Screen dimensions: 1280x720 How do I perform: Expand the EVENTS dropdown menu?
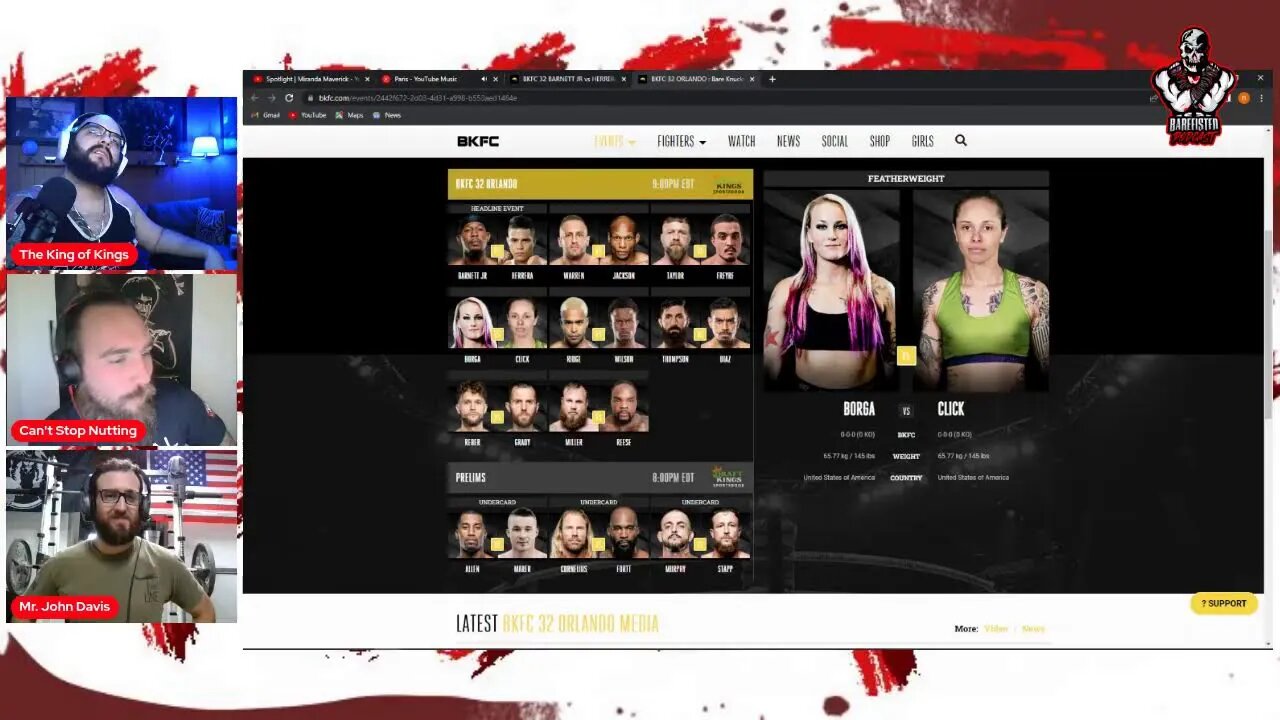[615, 141]
